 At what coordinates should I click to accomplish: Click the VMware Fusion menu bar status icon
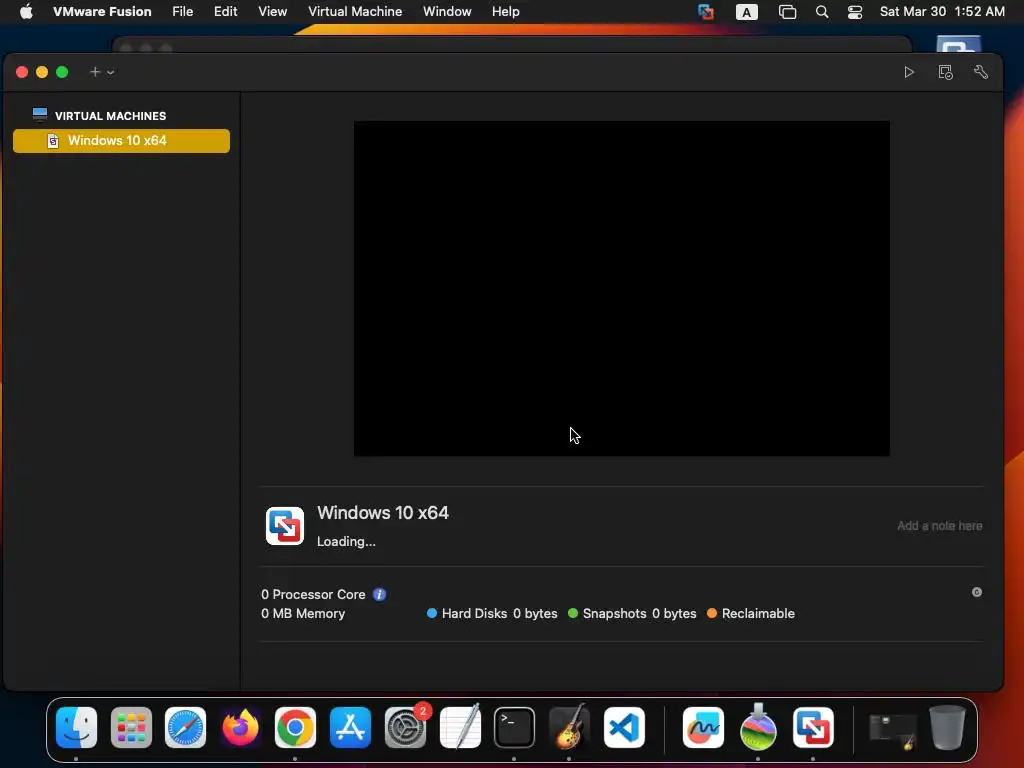point(705,12)
